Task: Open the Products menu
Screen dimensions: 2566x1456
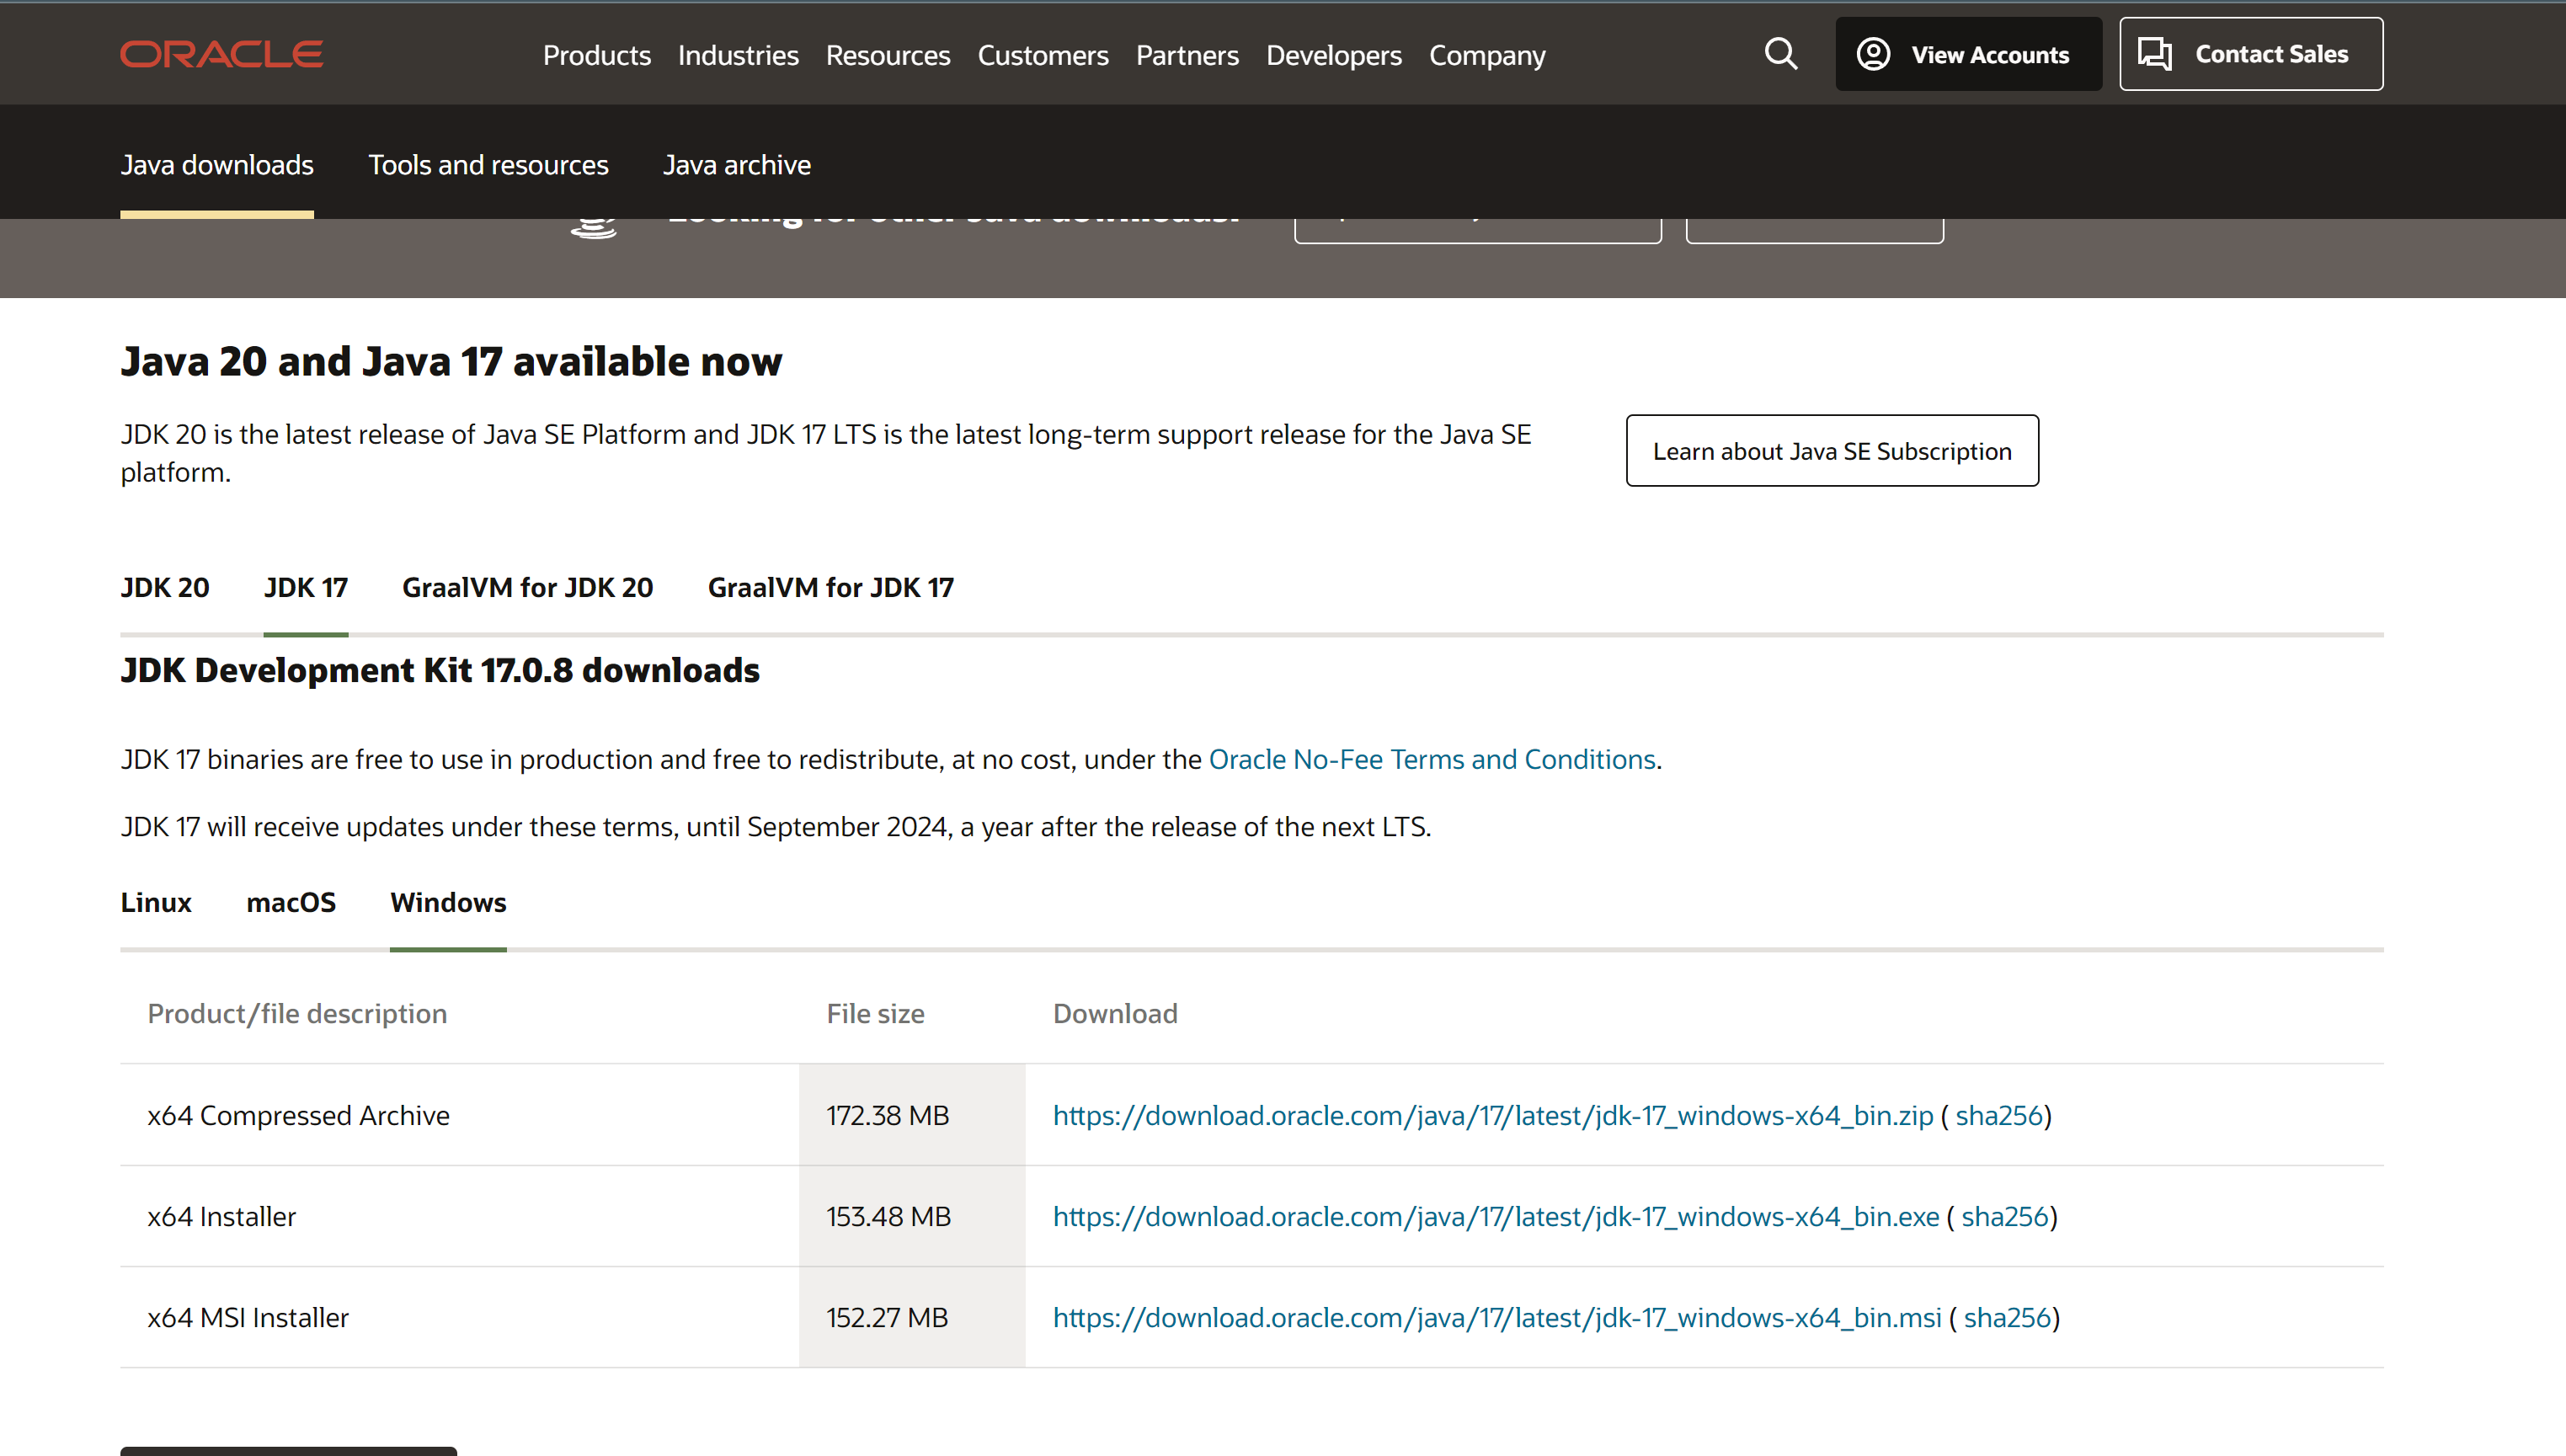Action: [596, 55]
